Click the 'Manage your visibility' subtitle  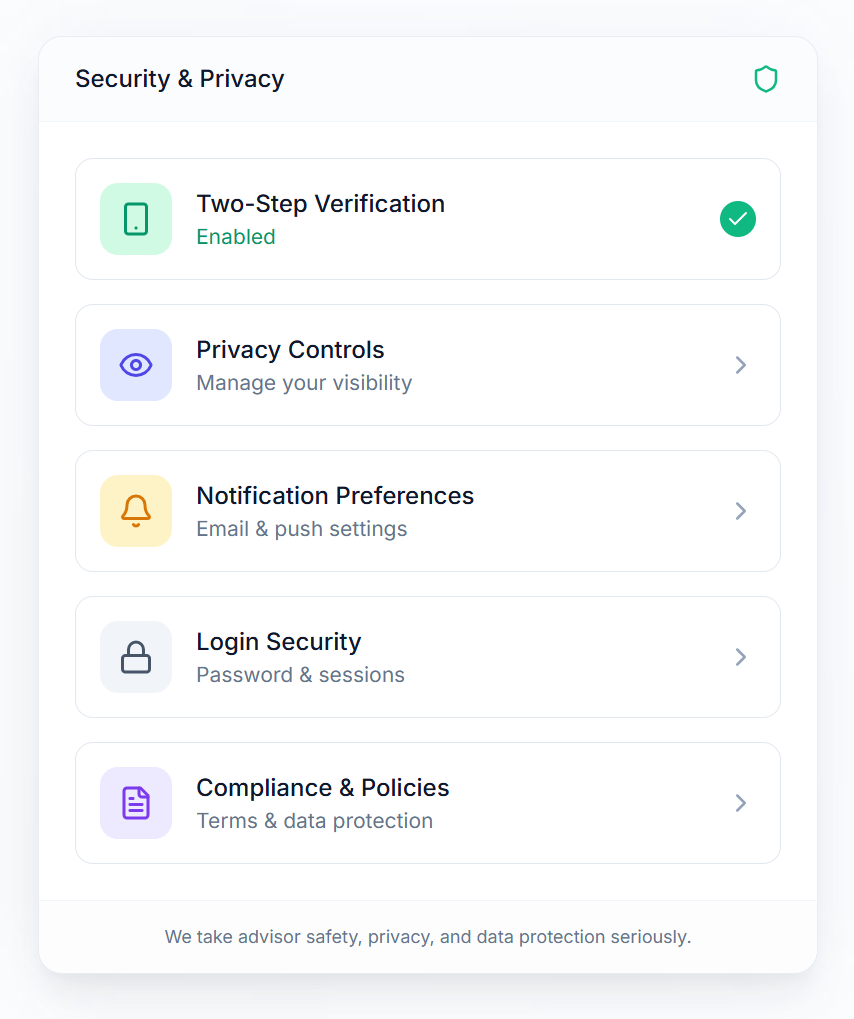pyautogui.click(x=304, y=383)
